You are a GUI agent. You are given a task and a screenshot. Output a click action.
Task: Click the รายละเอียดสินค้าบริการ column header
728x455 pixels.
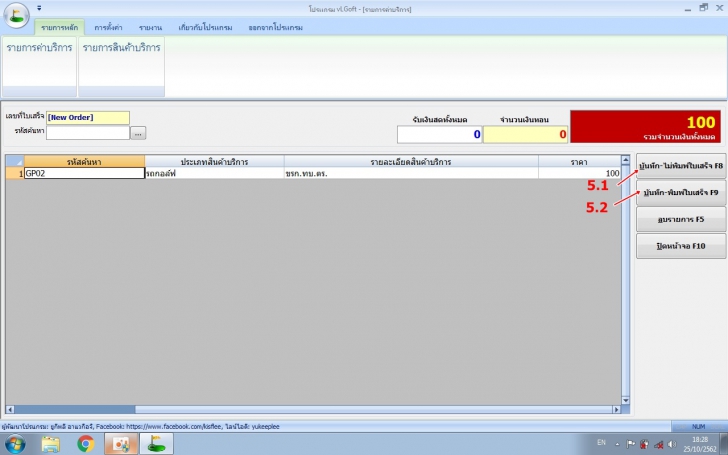(x=411, y=162)
